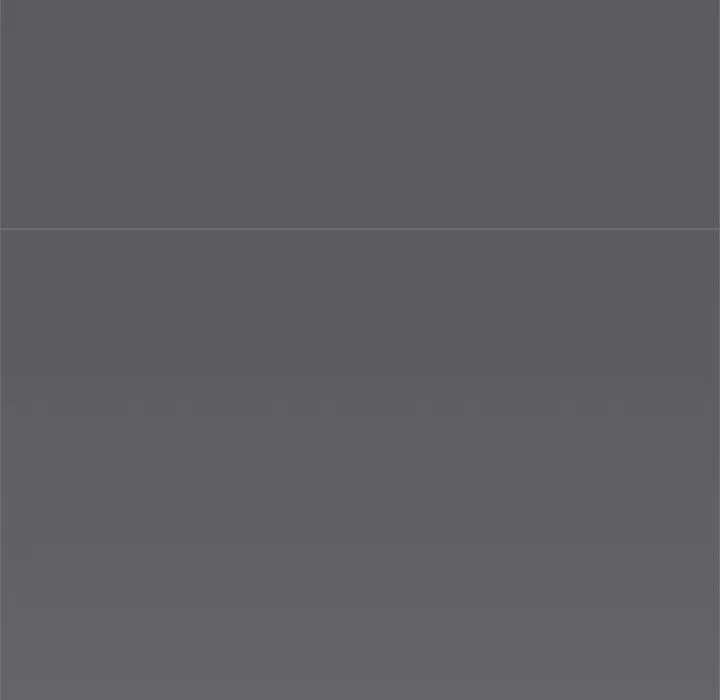Click inside the empty lower gray pane
Viewport: 720px width, 700px height.
(360, 465)
